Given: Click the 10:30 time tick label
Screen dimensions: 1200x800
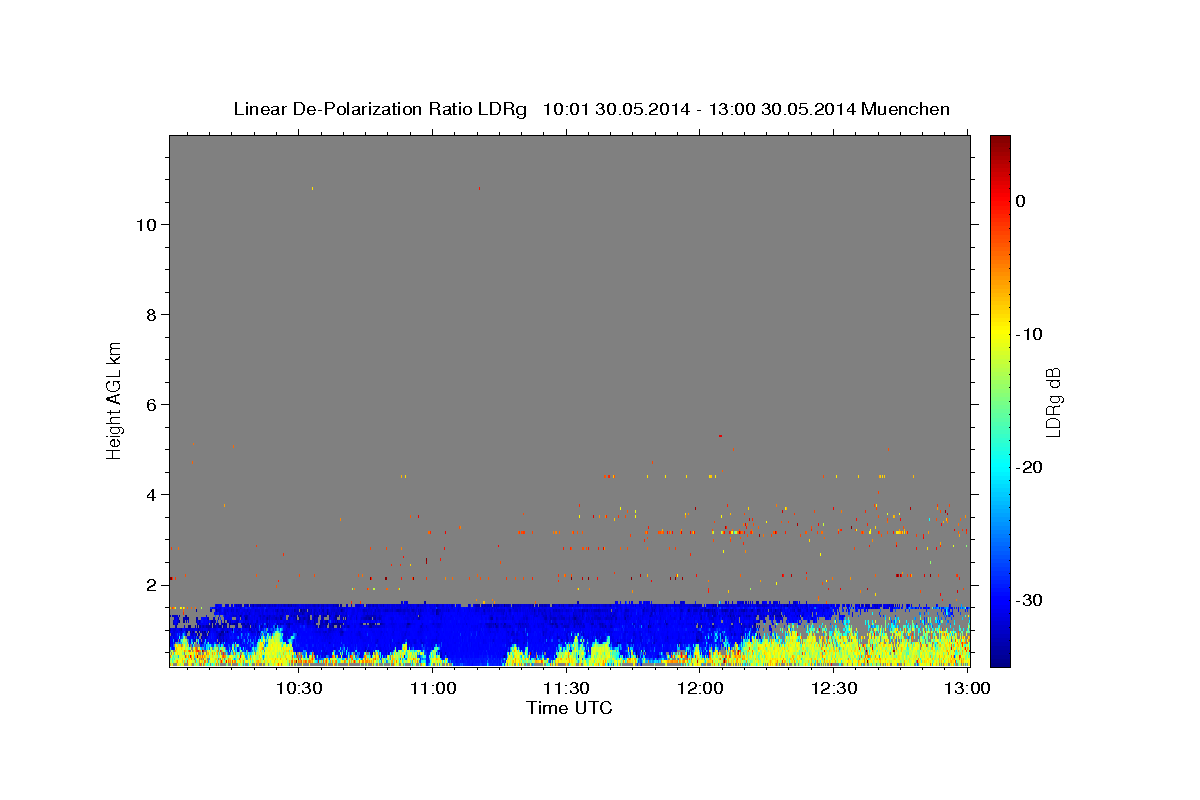Looking at the screenshot, I should tap(299, 689).
